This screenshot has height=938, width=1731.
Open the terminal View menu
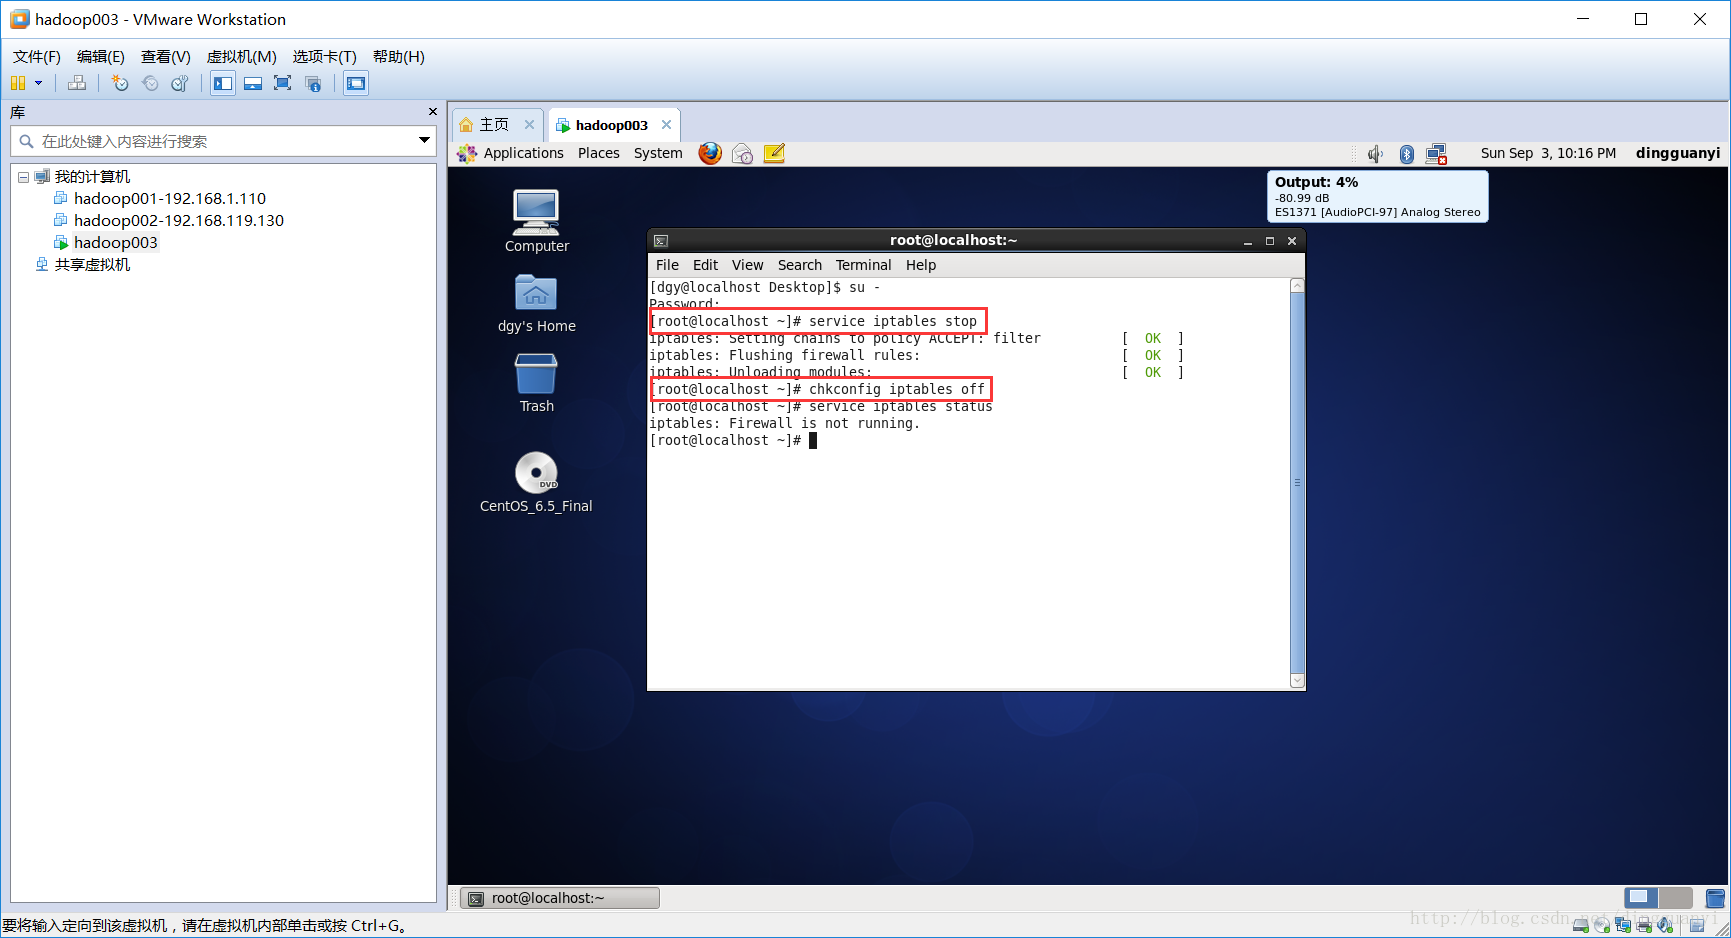[747, 265]
